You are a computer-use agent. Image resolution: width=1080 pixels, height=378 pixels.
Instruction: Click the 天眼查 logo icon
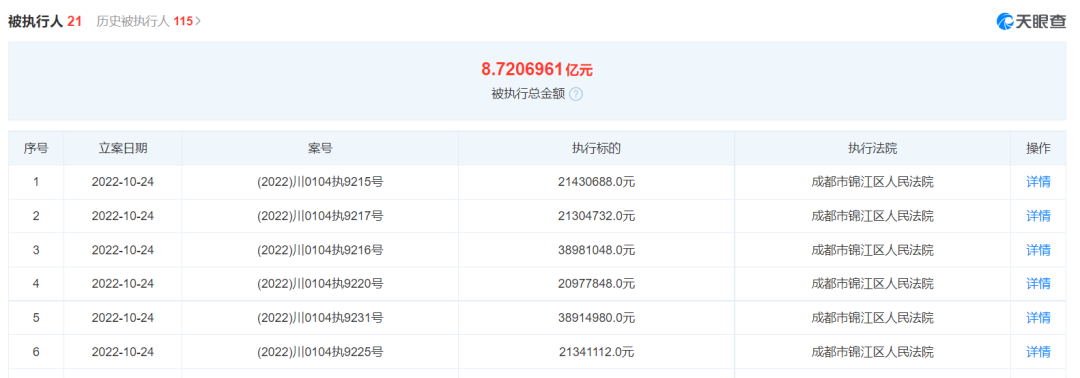pyautogui.click(x=1004, y=21)
